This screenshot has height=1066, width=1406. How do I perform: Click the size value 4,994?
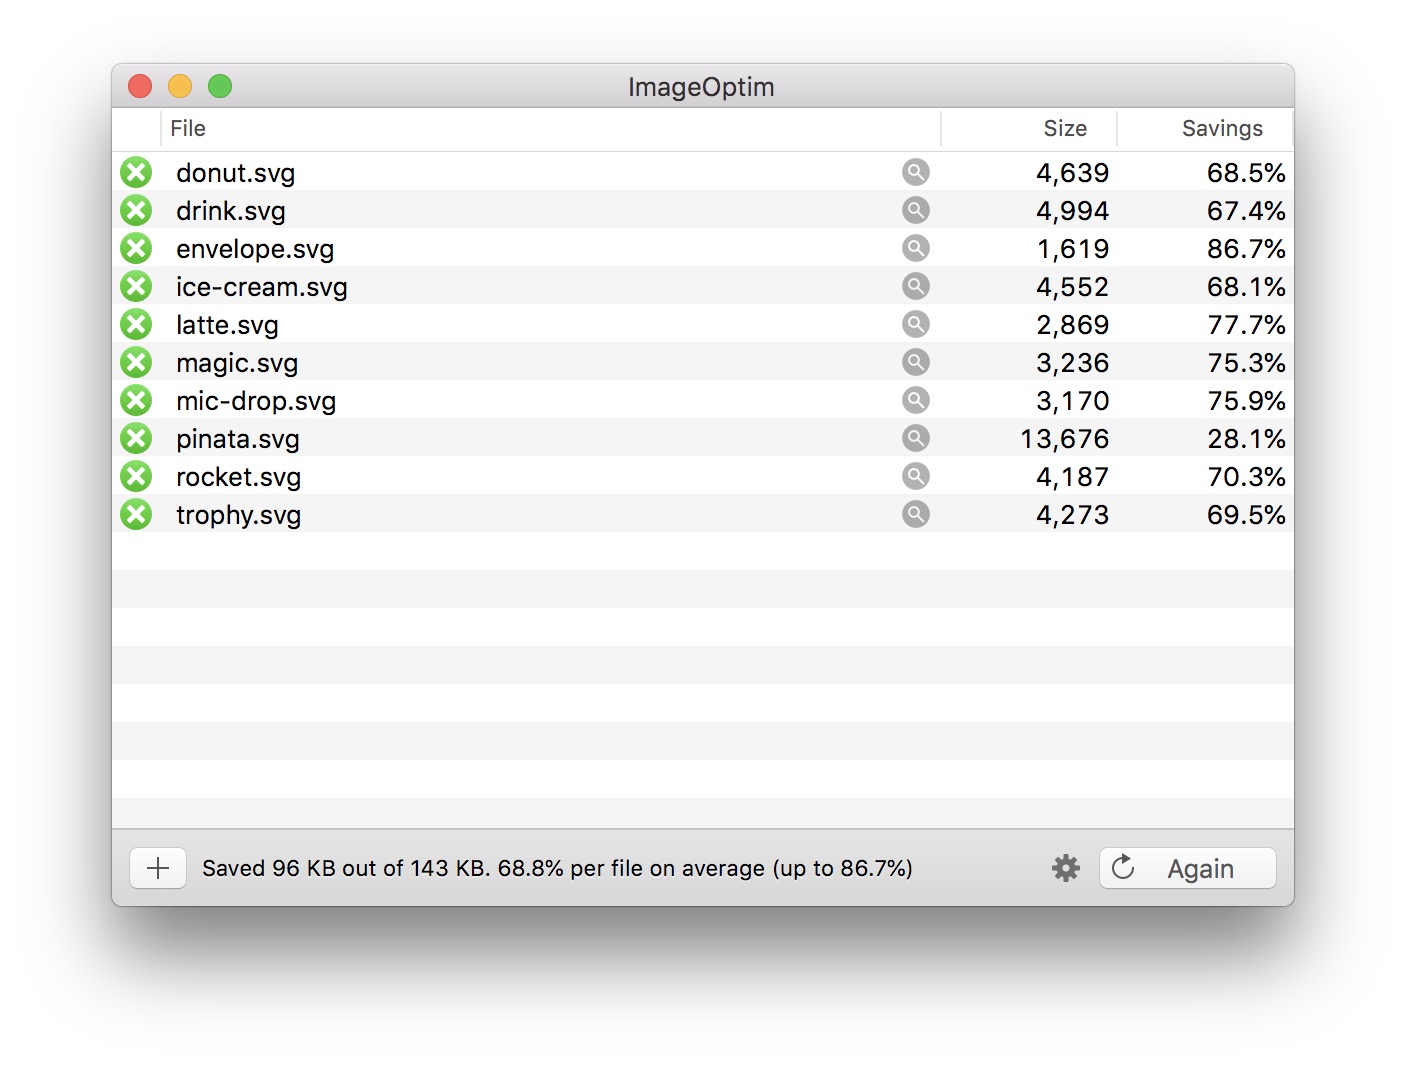tap(1073, 211)
